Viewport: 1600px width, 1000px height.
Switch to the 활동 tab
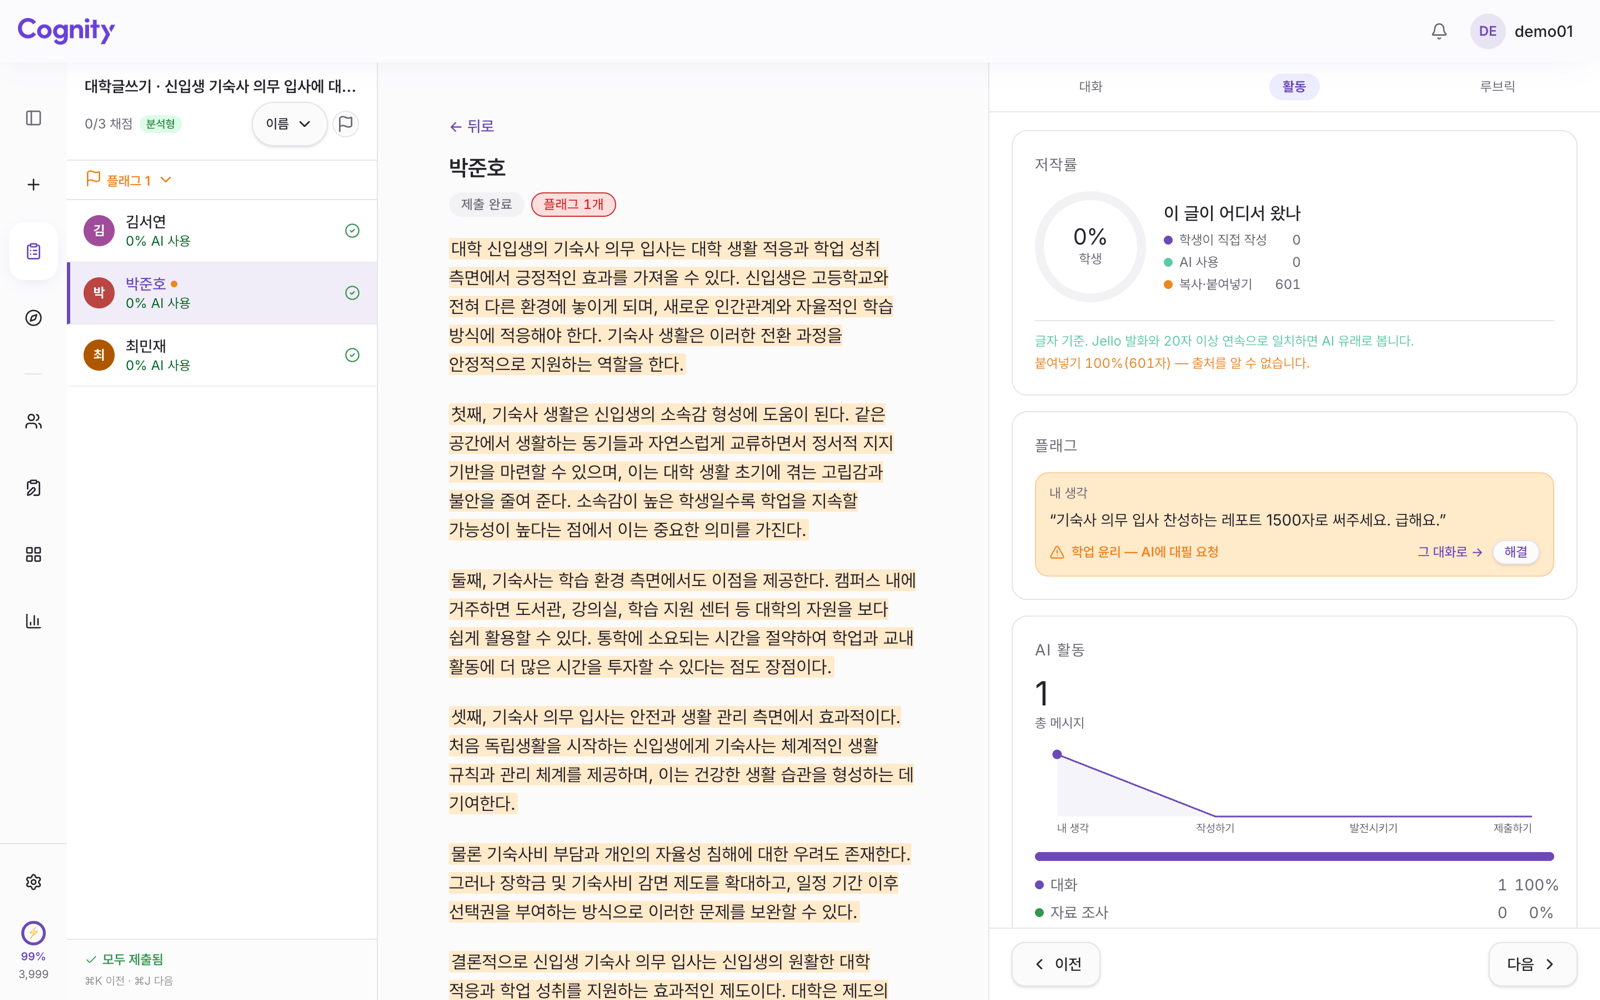click(x=1294, y=87)
